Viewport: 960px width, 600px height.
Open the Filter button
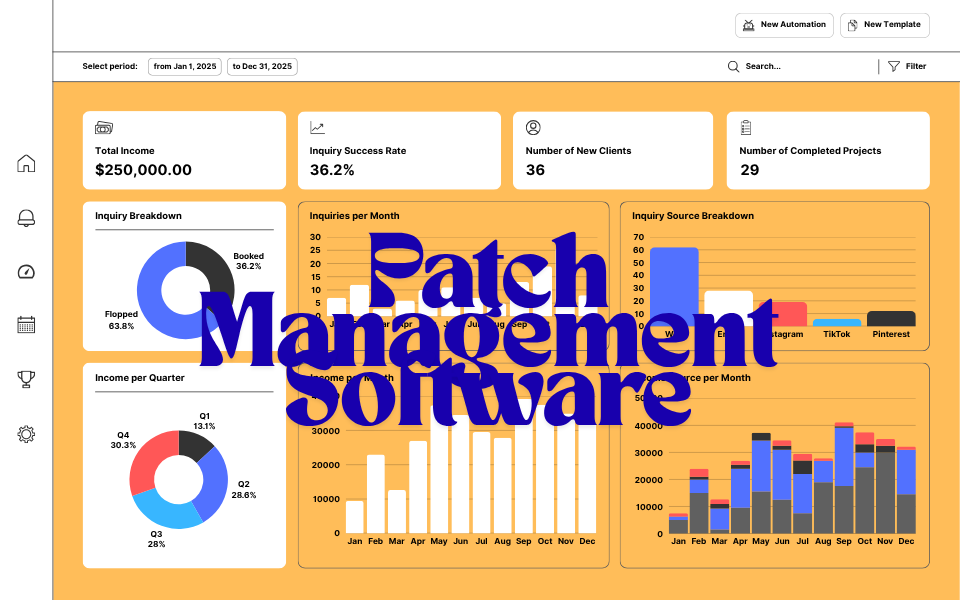click(907, 66)
